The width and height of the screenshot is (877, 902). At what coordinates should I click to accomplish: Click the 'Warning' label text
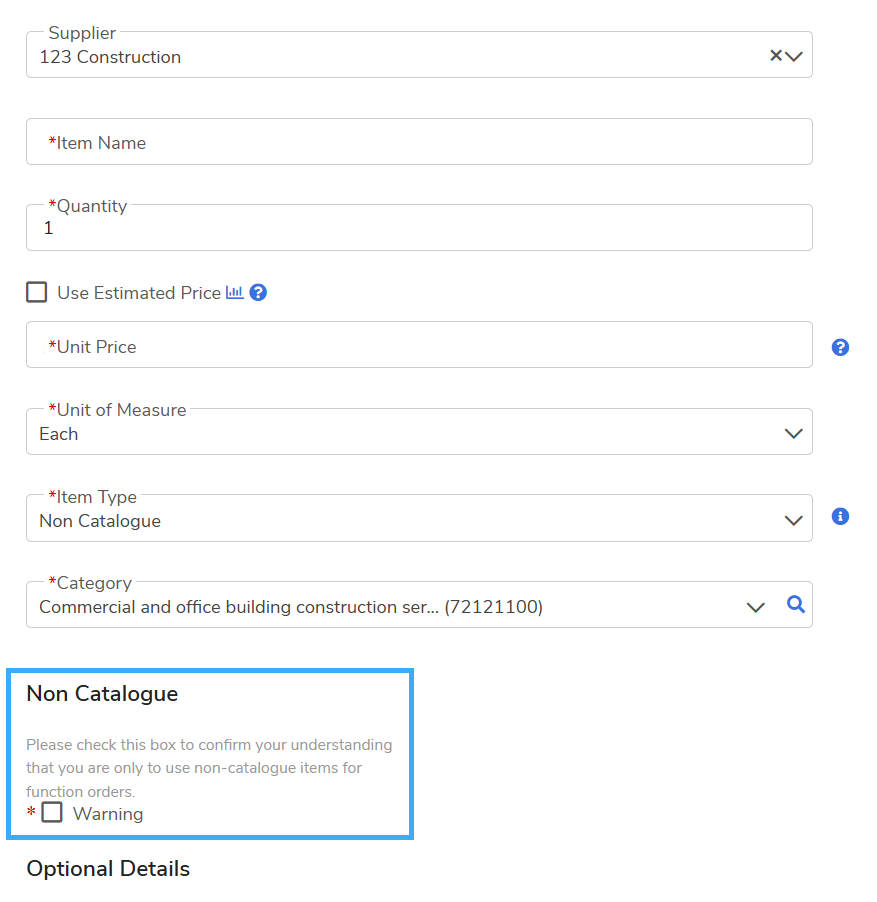tap(108, 814)
